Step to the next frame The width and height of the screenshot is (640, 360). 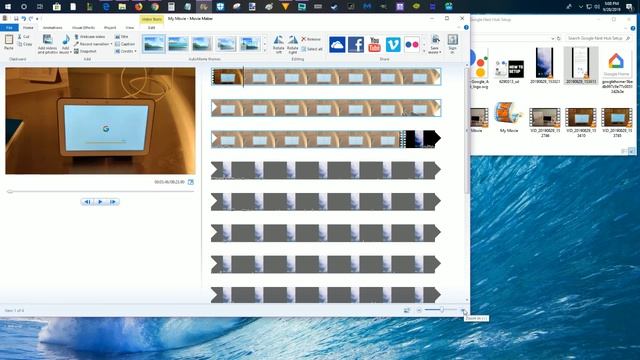pyautogui.click(x=113, y=202)
